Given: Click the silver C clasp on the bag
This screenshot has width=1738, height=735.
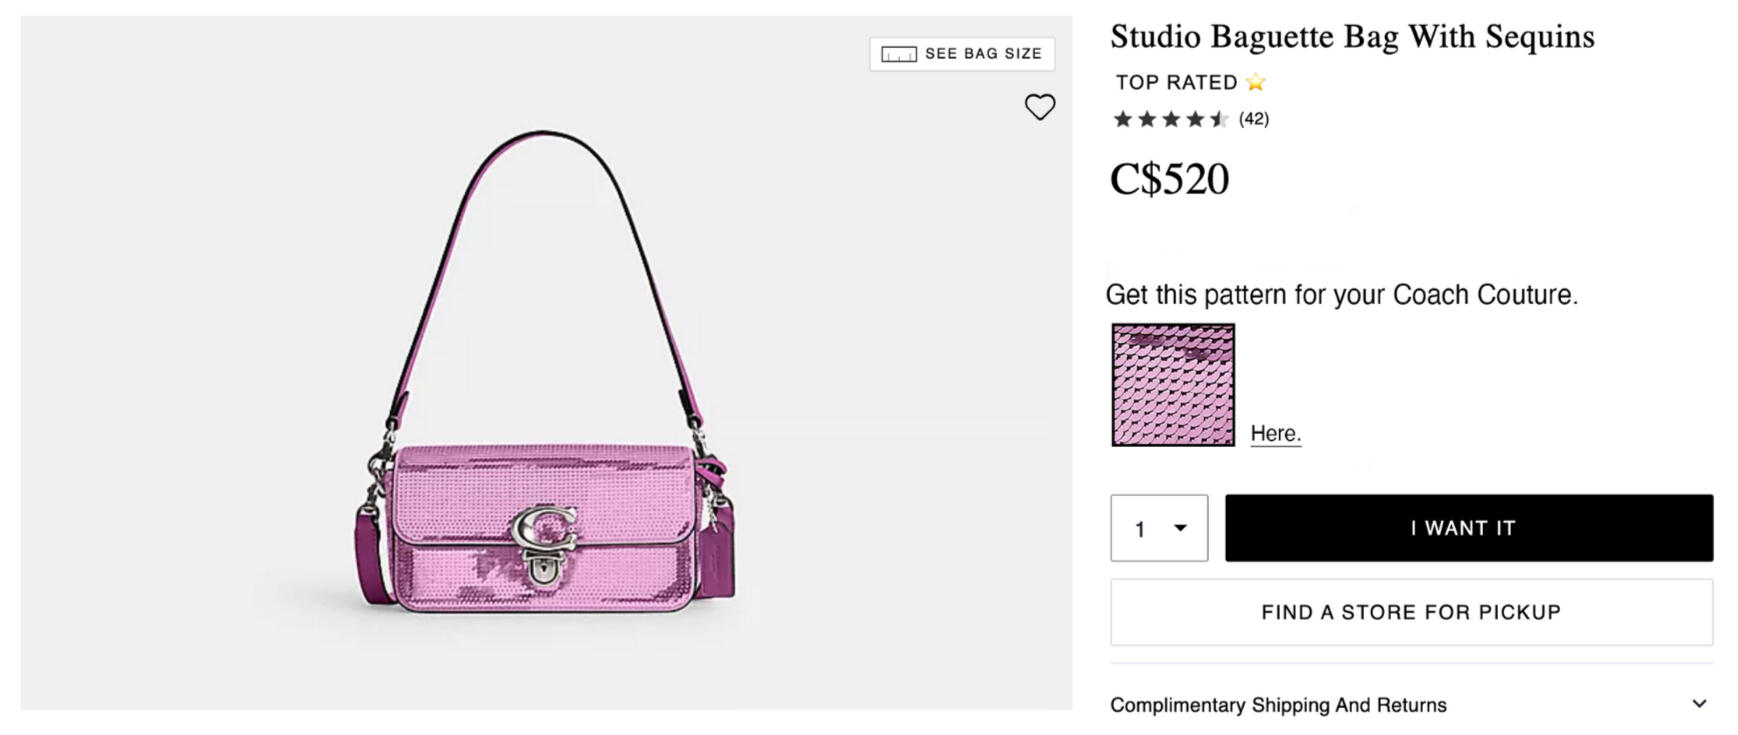Looking at the screenshot, I should pyautogui.click(x=544, y=530).
